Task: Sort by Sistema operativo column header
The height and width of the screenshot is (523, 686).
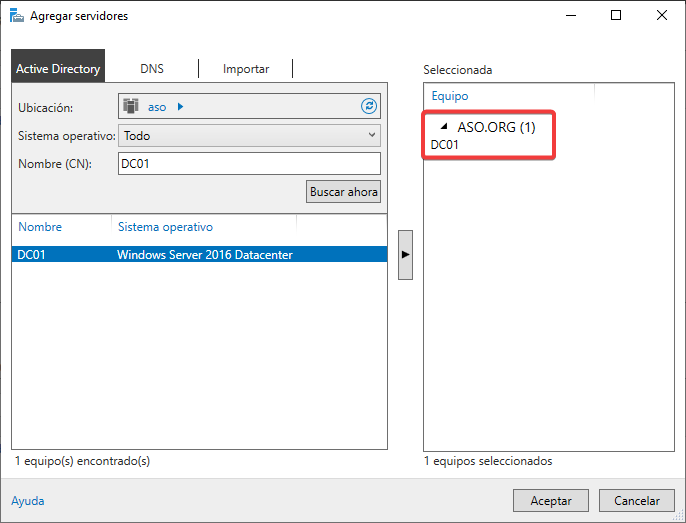Action: point(165,227)
